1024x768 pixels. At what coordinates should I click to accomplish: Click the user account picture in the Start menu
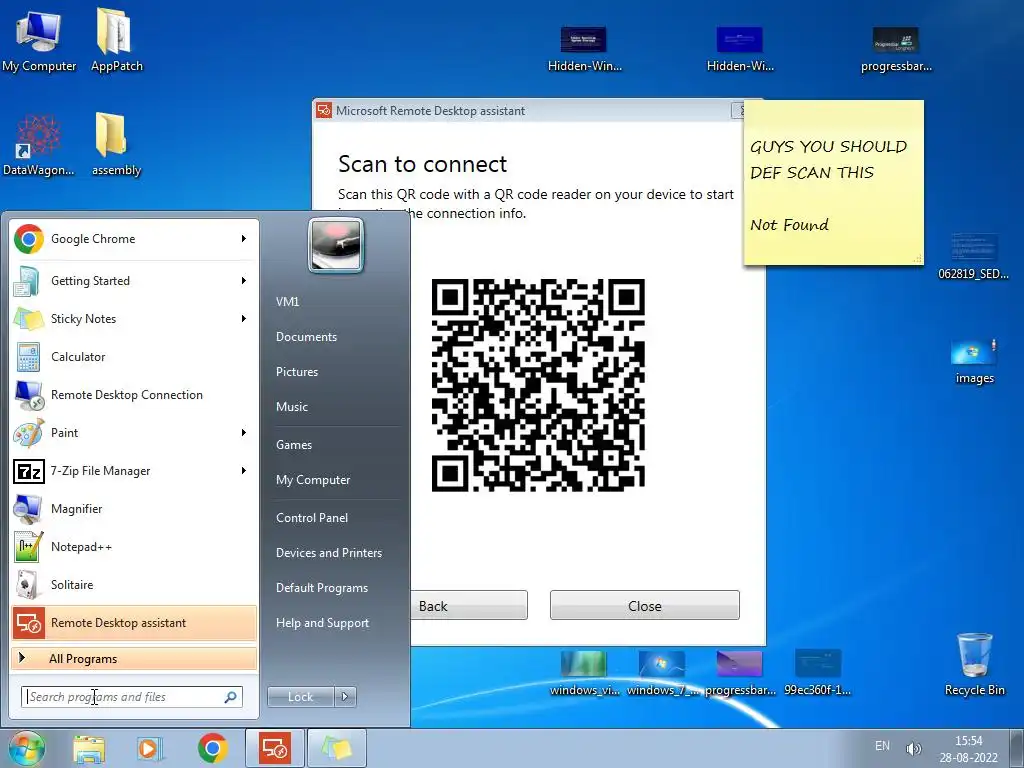point(336,246)
